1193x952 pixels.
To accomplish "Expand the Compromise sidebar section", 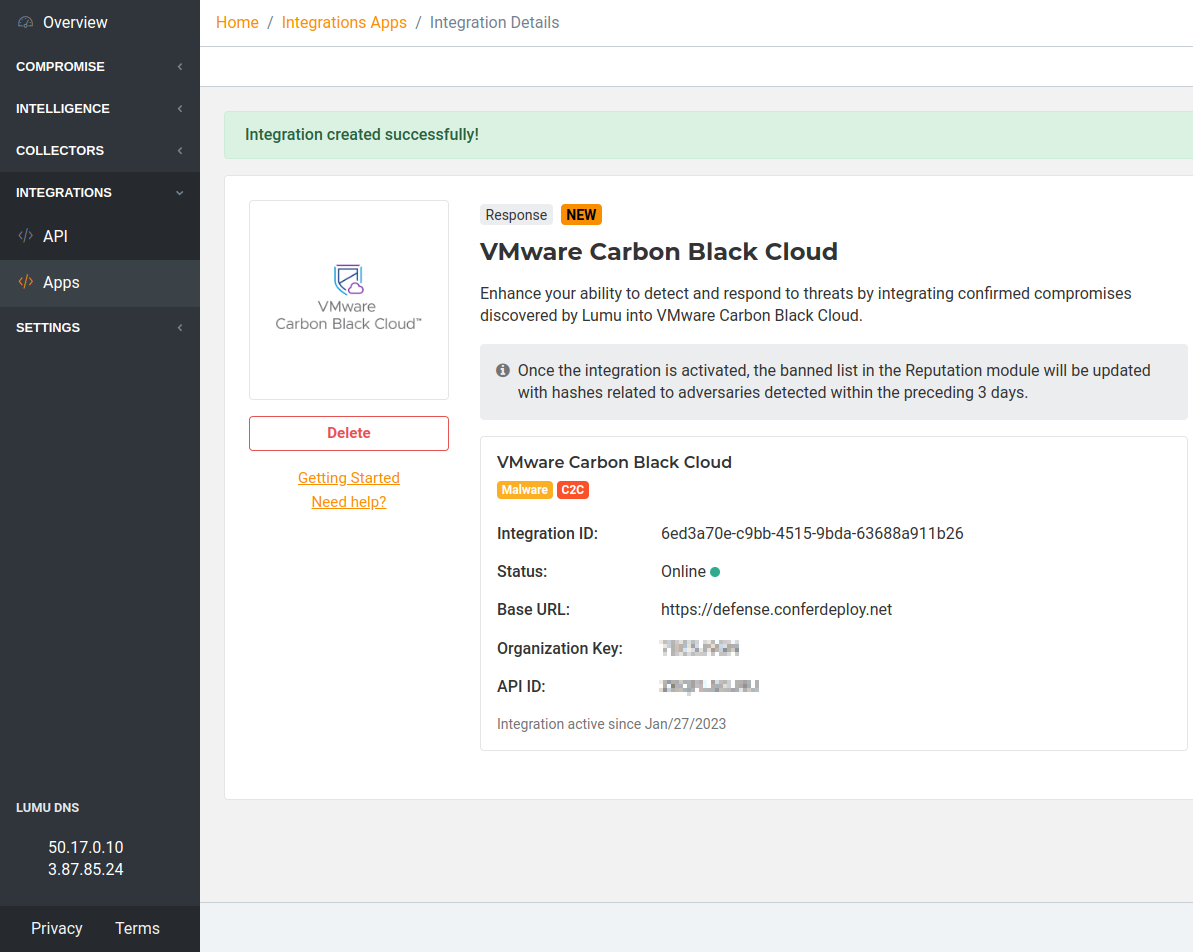I will [100, 67].
